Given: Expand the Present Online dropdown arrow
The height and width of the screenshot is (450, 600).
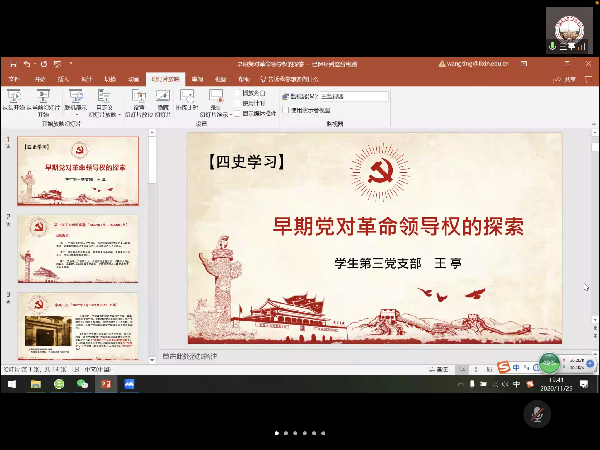Looking at the screenshot, I should click(76, 114).
